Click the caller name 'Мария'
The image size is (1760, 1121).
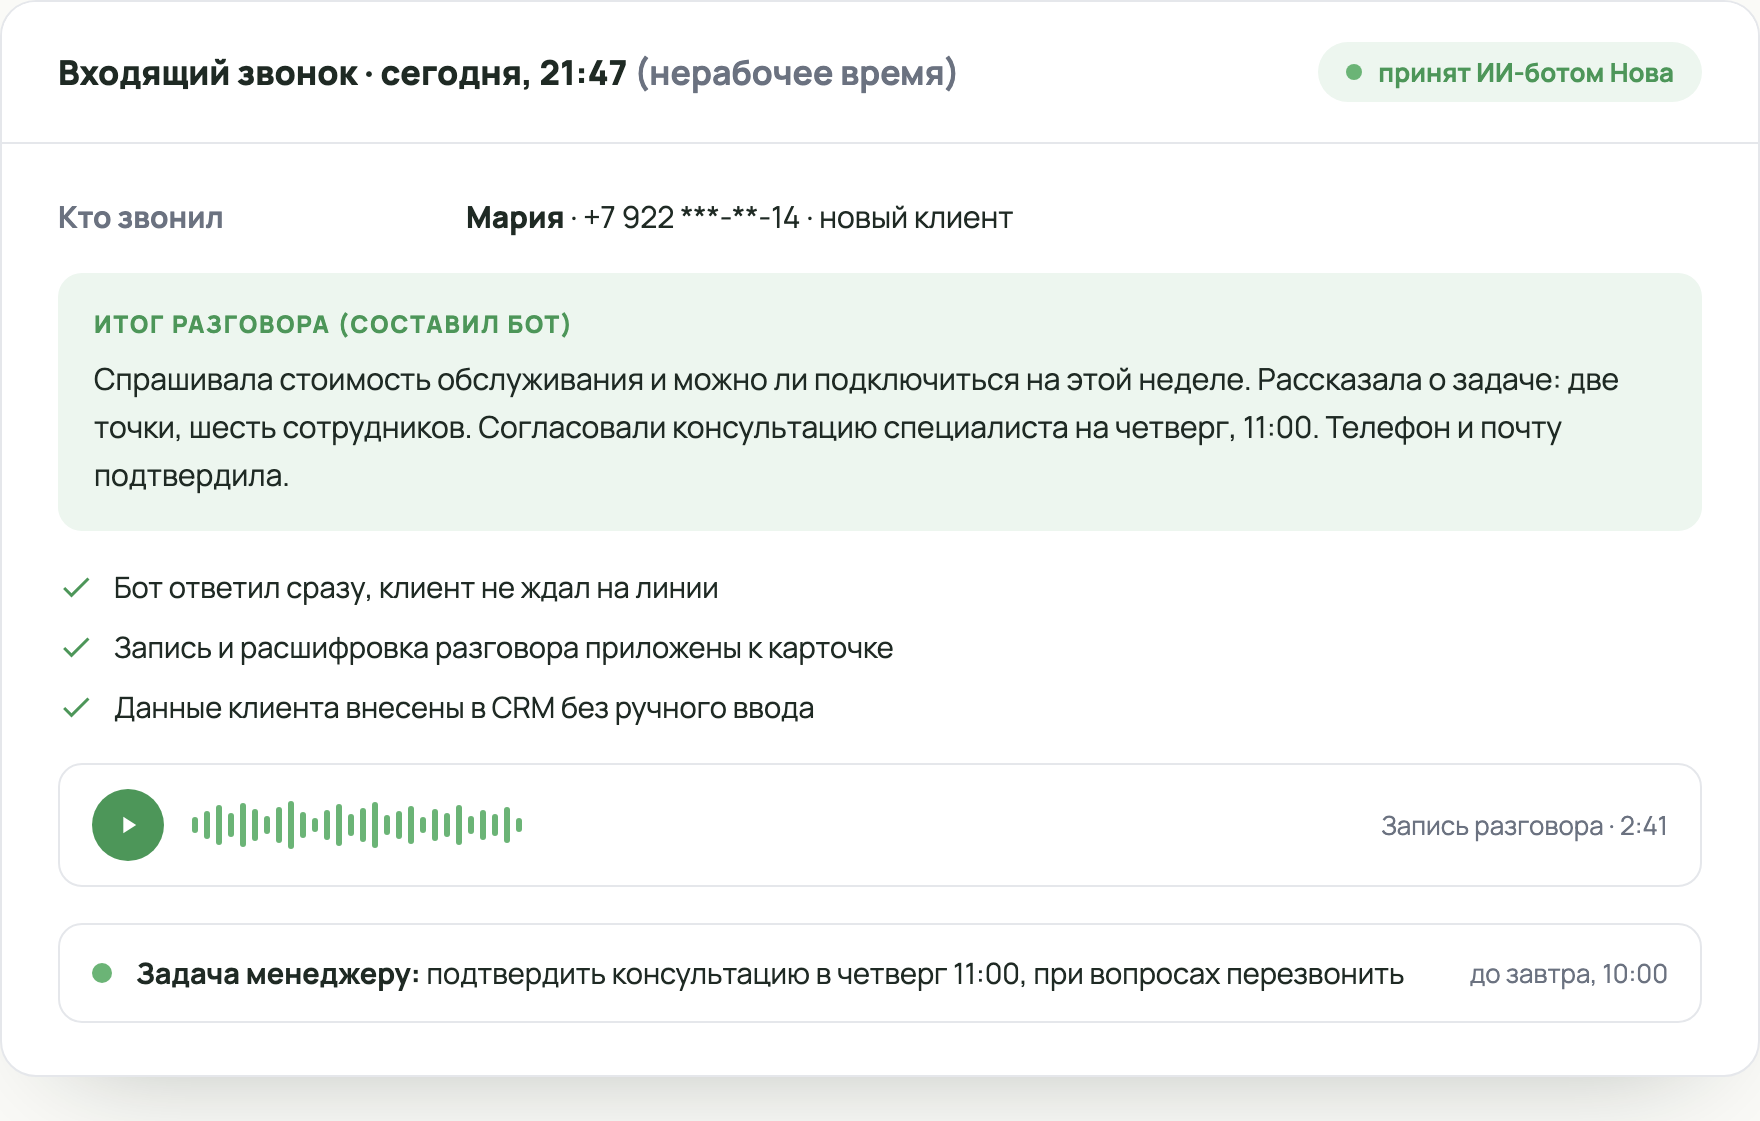pos(515,217)
